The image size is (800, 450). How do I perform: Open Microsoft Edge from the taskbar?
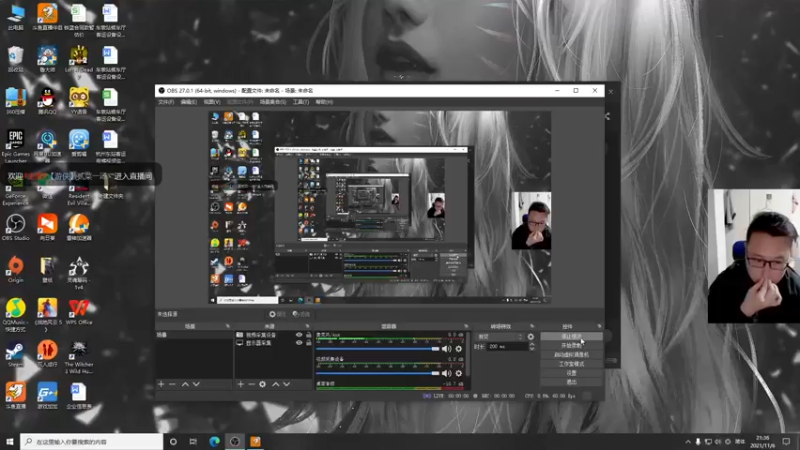coord(214,441)
